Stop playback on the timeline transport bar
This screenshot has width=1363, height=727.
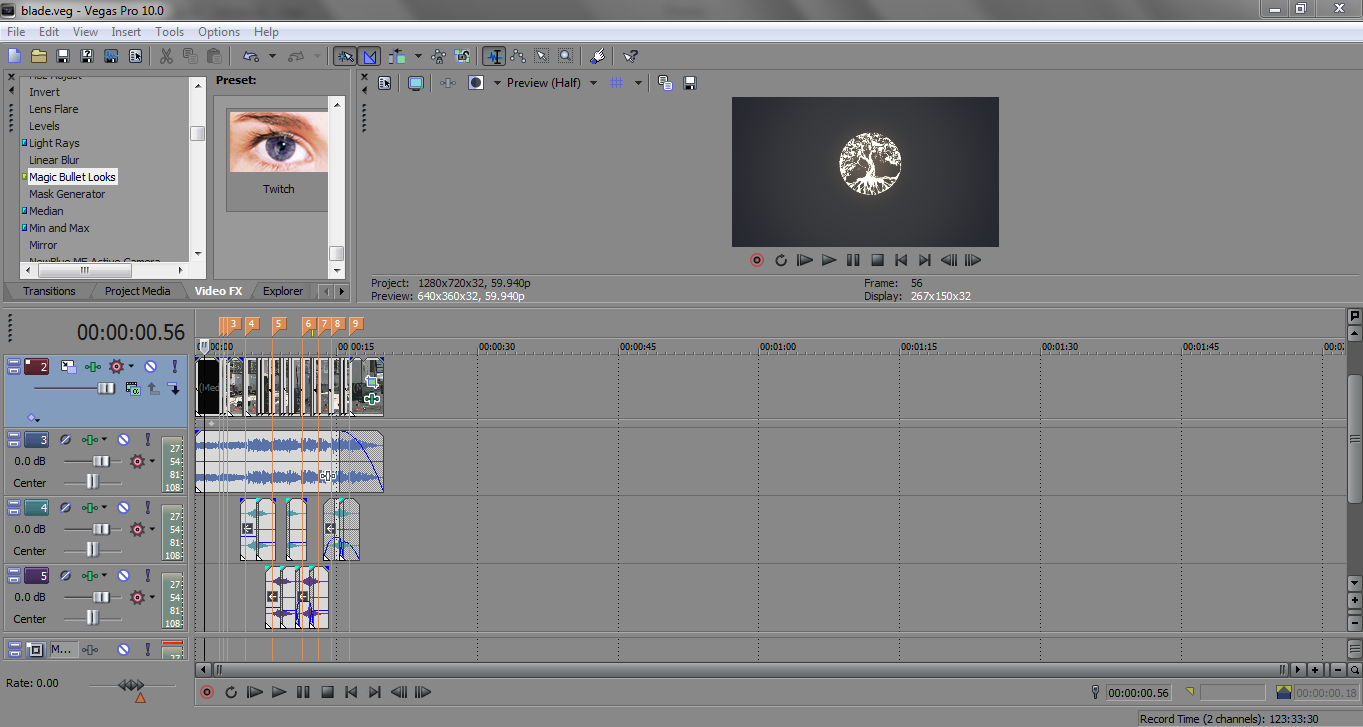point(327,692)
